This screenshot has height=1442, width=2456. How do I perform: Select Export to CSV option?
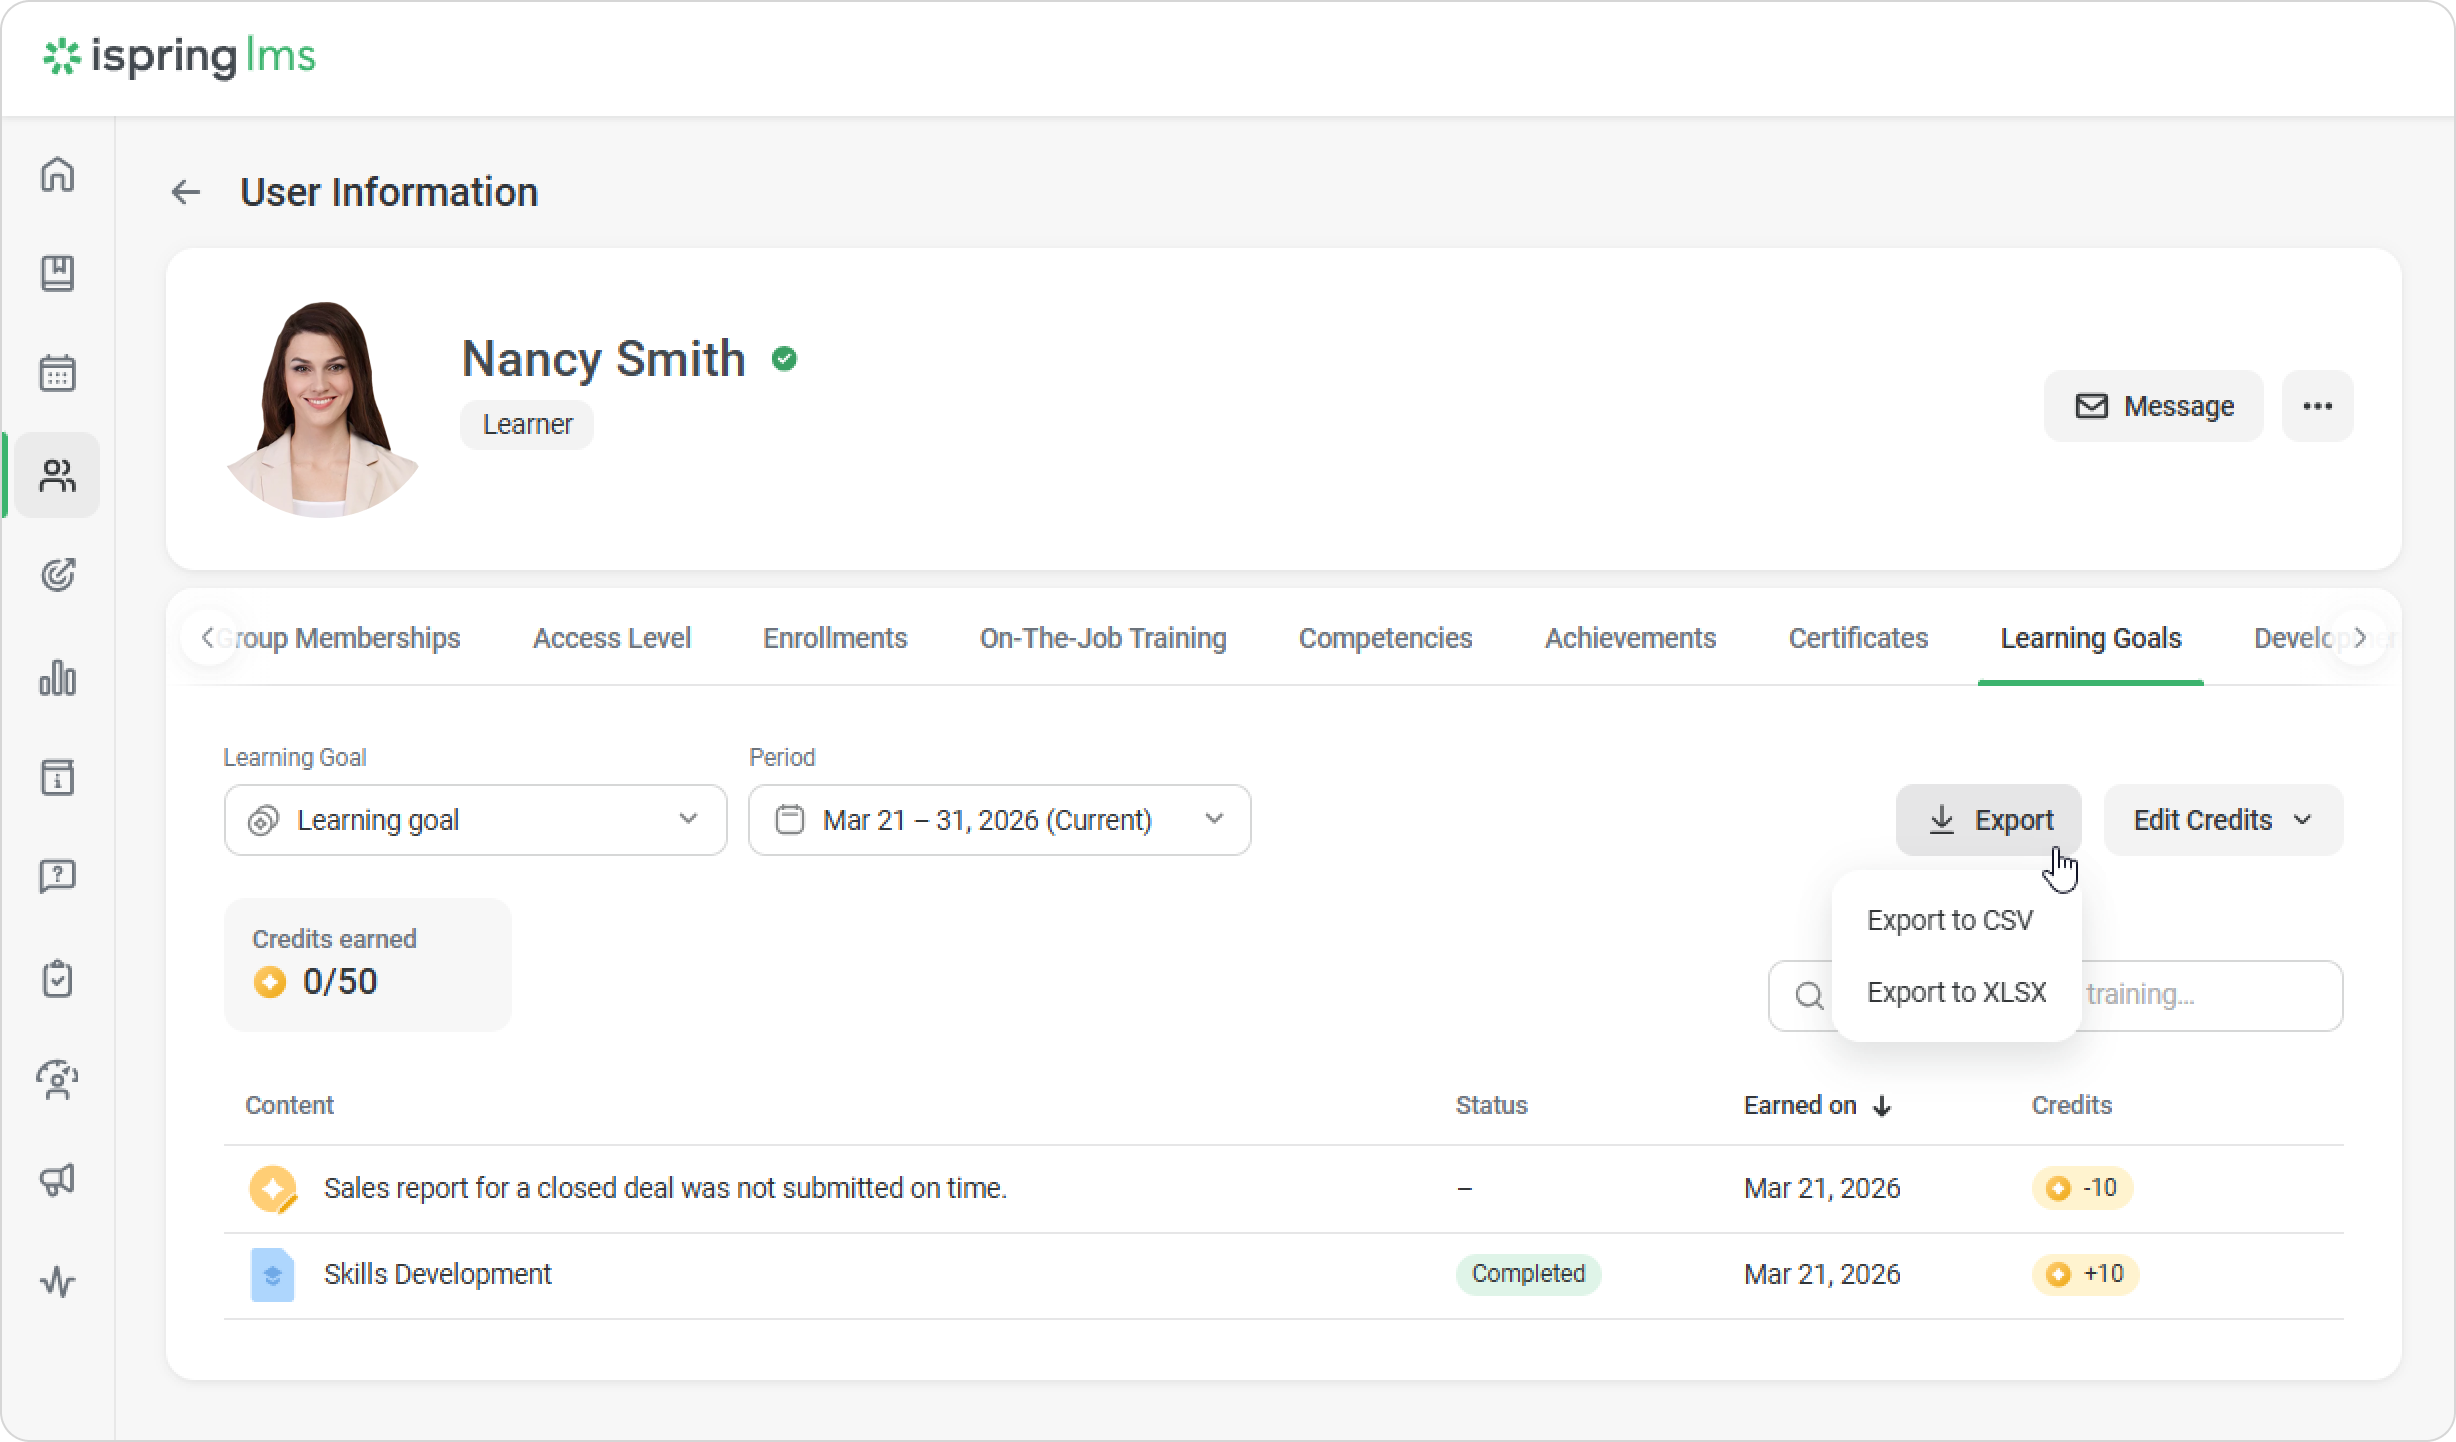[1949, 920]
